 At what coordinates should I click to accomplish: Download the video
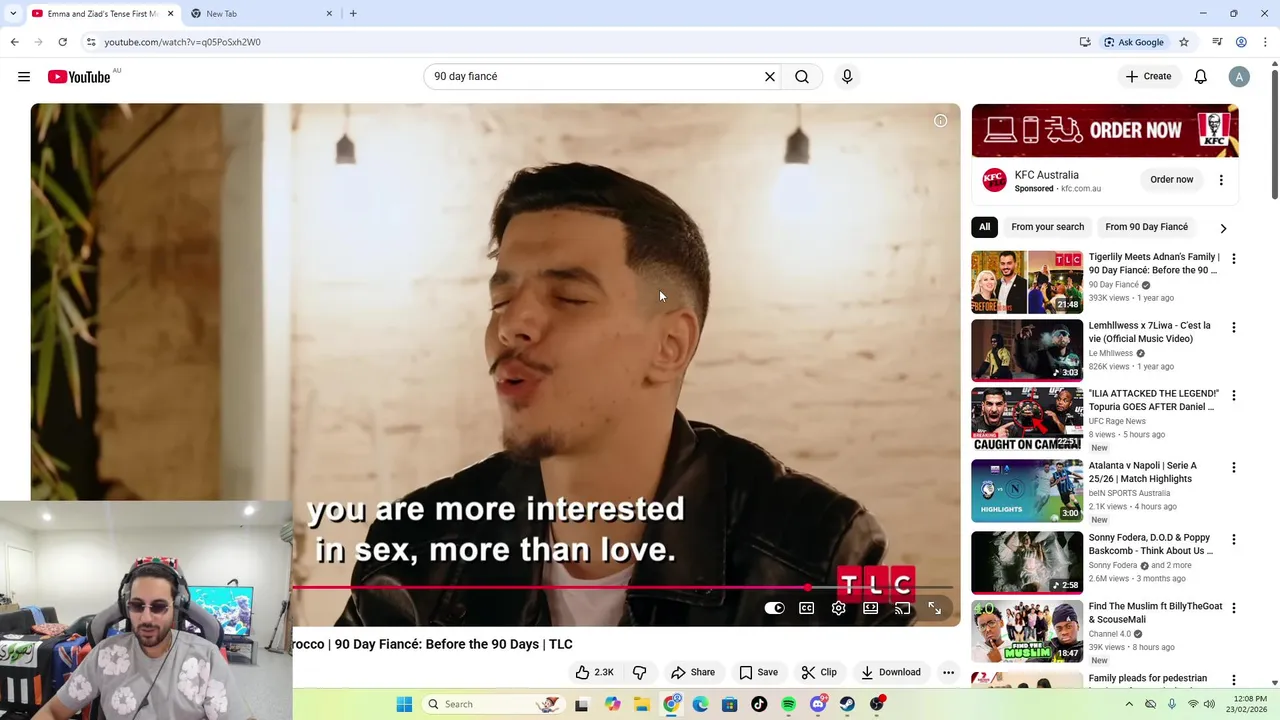891,672
